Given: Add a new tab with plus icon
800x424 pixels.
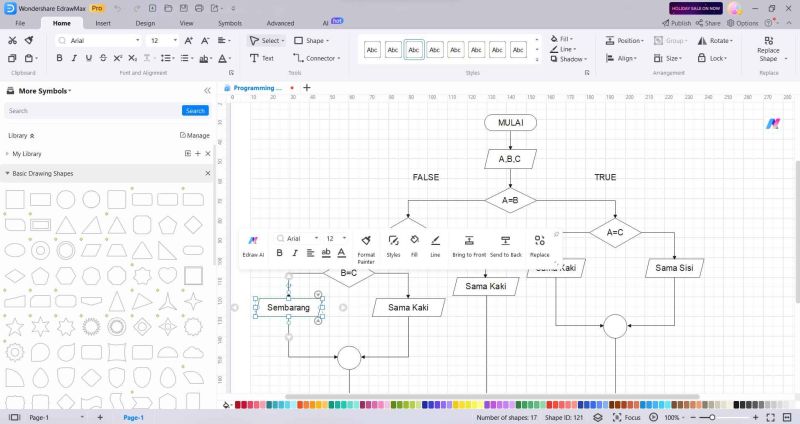Looking at the screenshot, I should [x=307, y=88].
